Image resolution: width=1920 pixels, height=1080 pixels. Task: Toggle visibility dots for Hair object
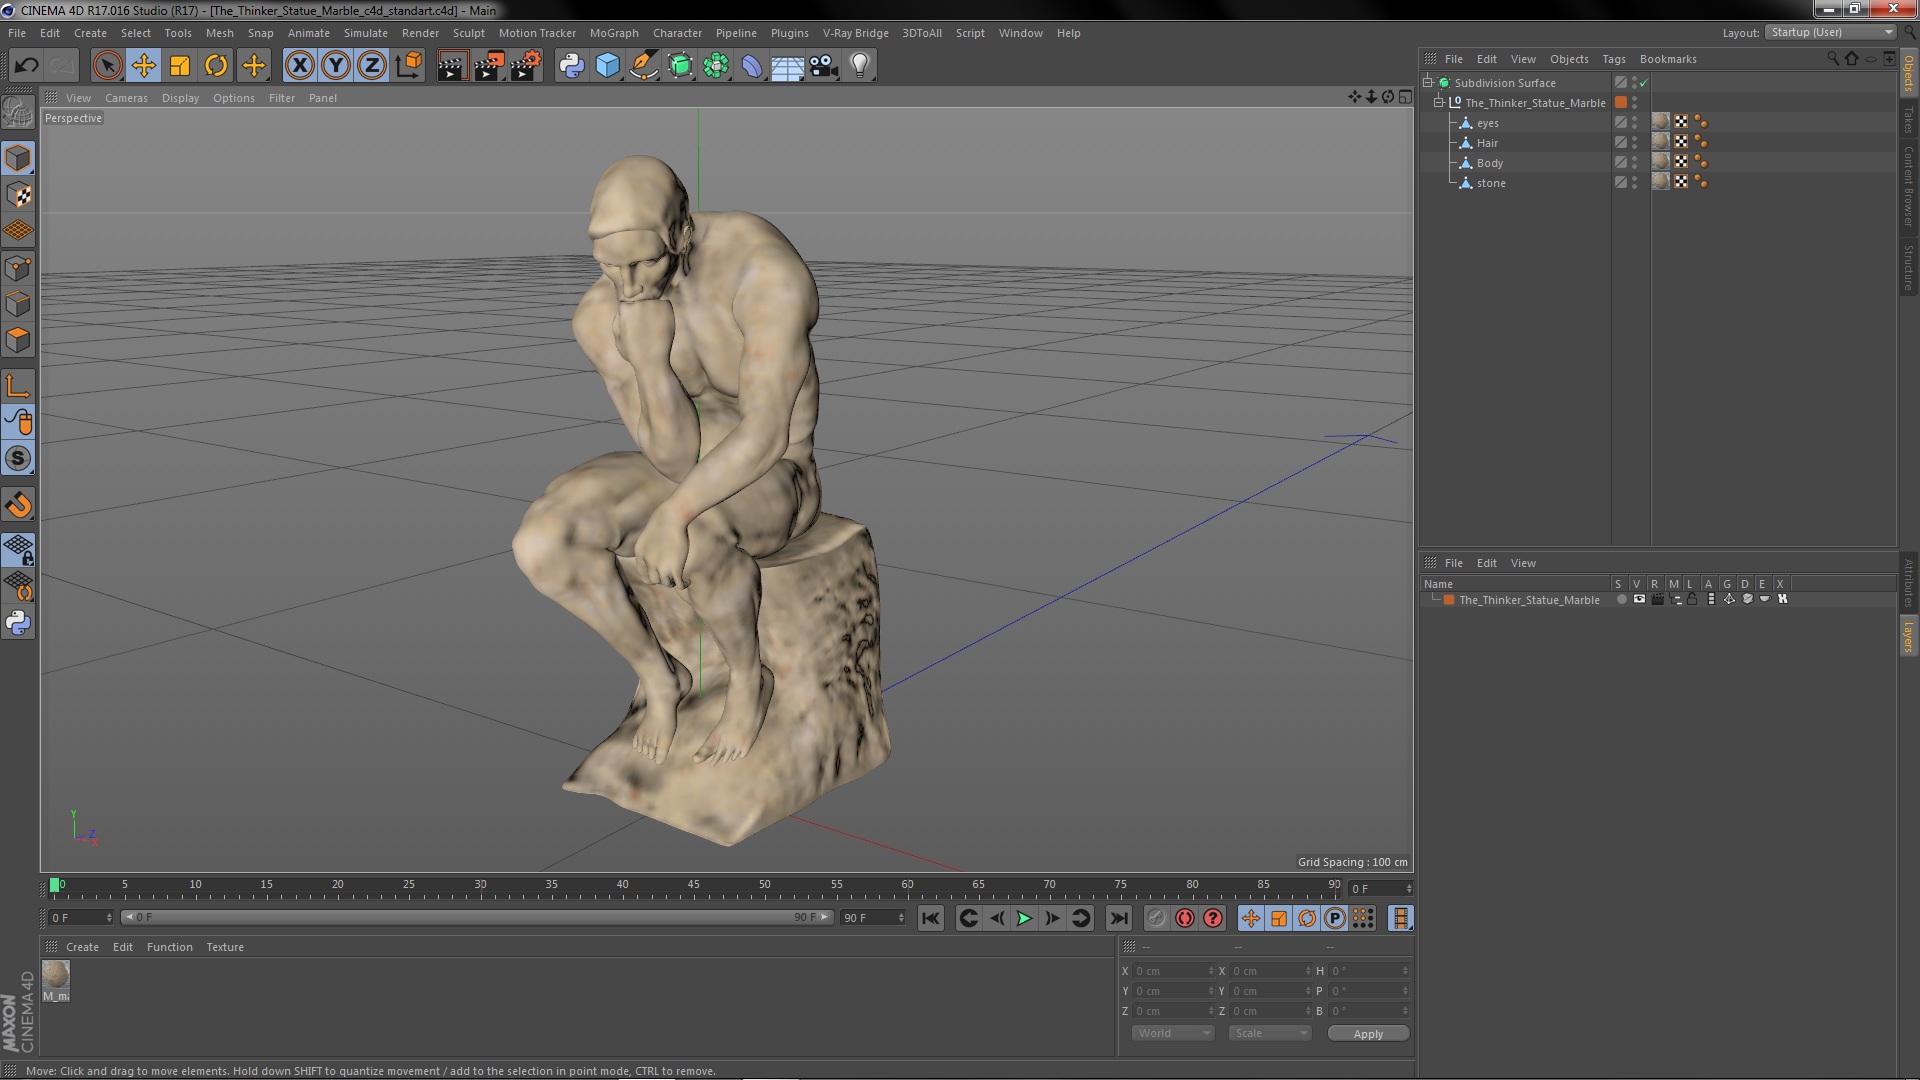1635,143
